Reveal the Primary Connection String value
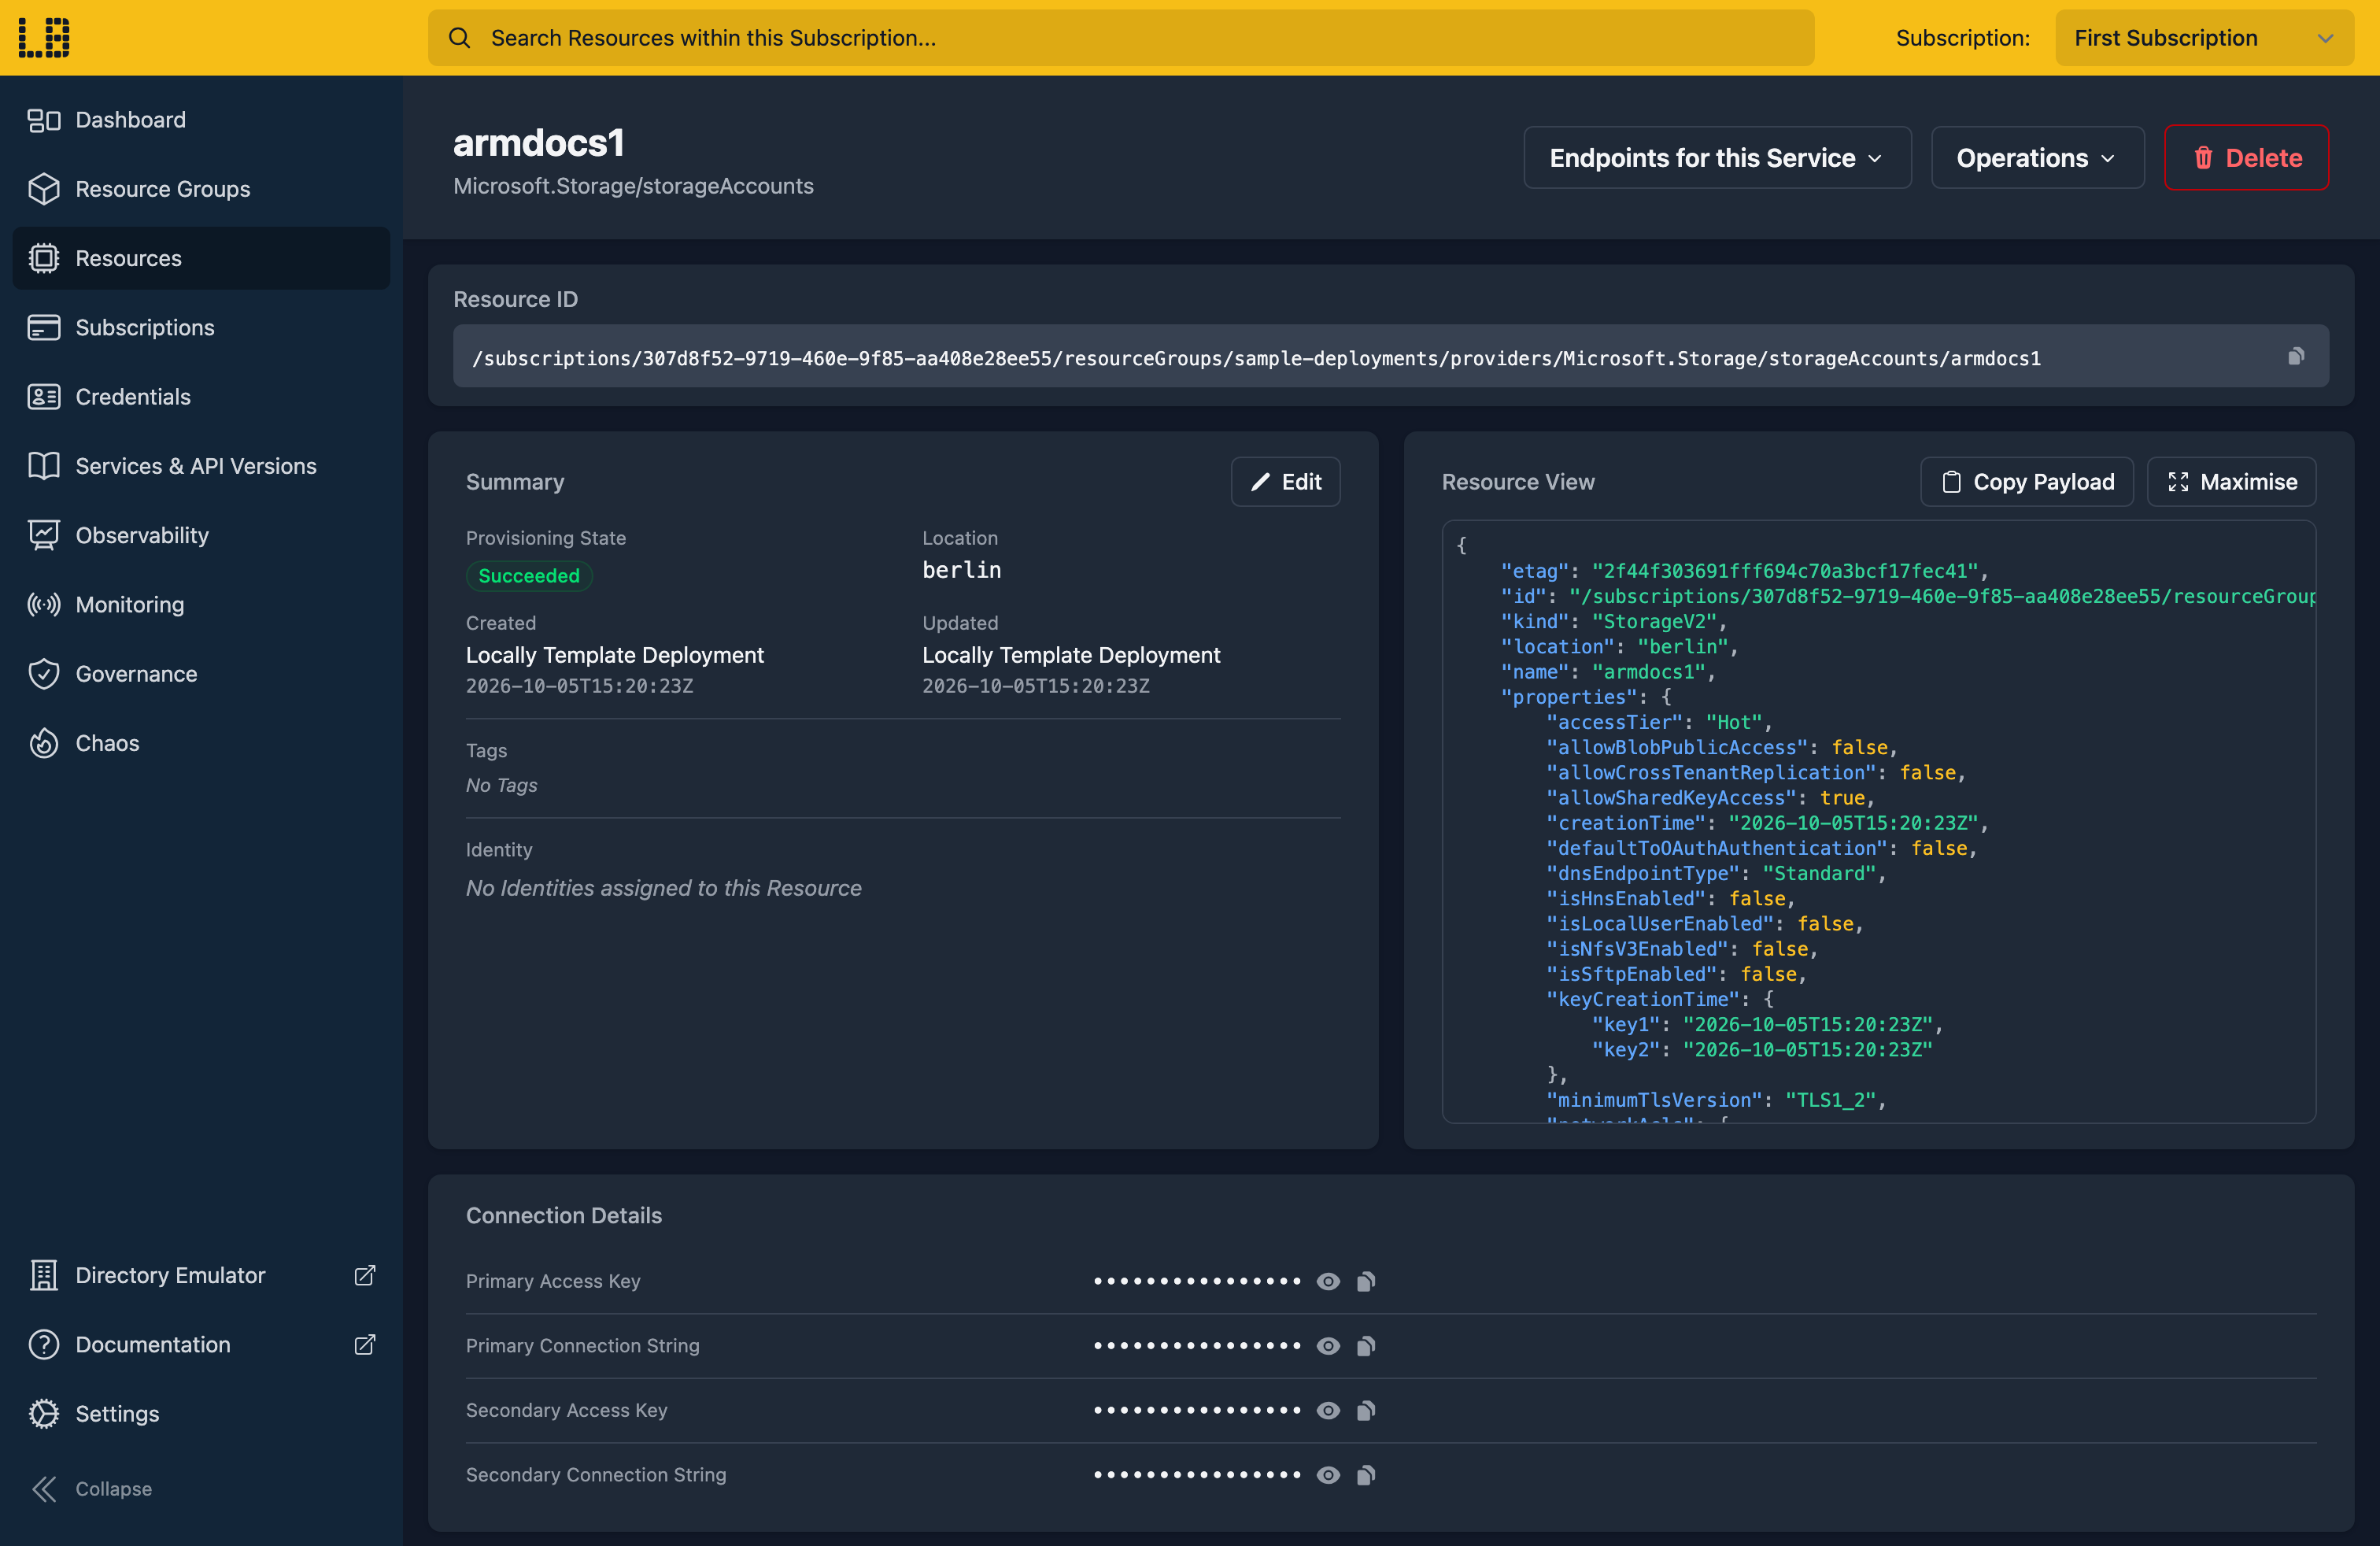The height and width of the screenshot is (1546, 2380). (x=1328, y=1346)
